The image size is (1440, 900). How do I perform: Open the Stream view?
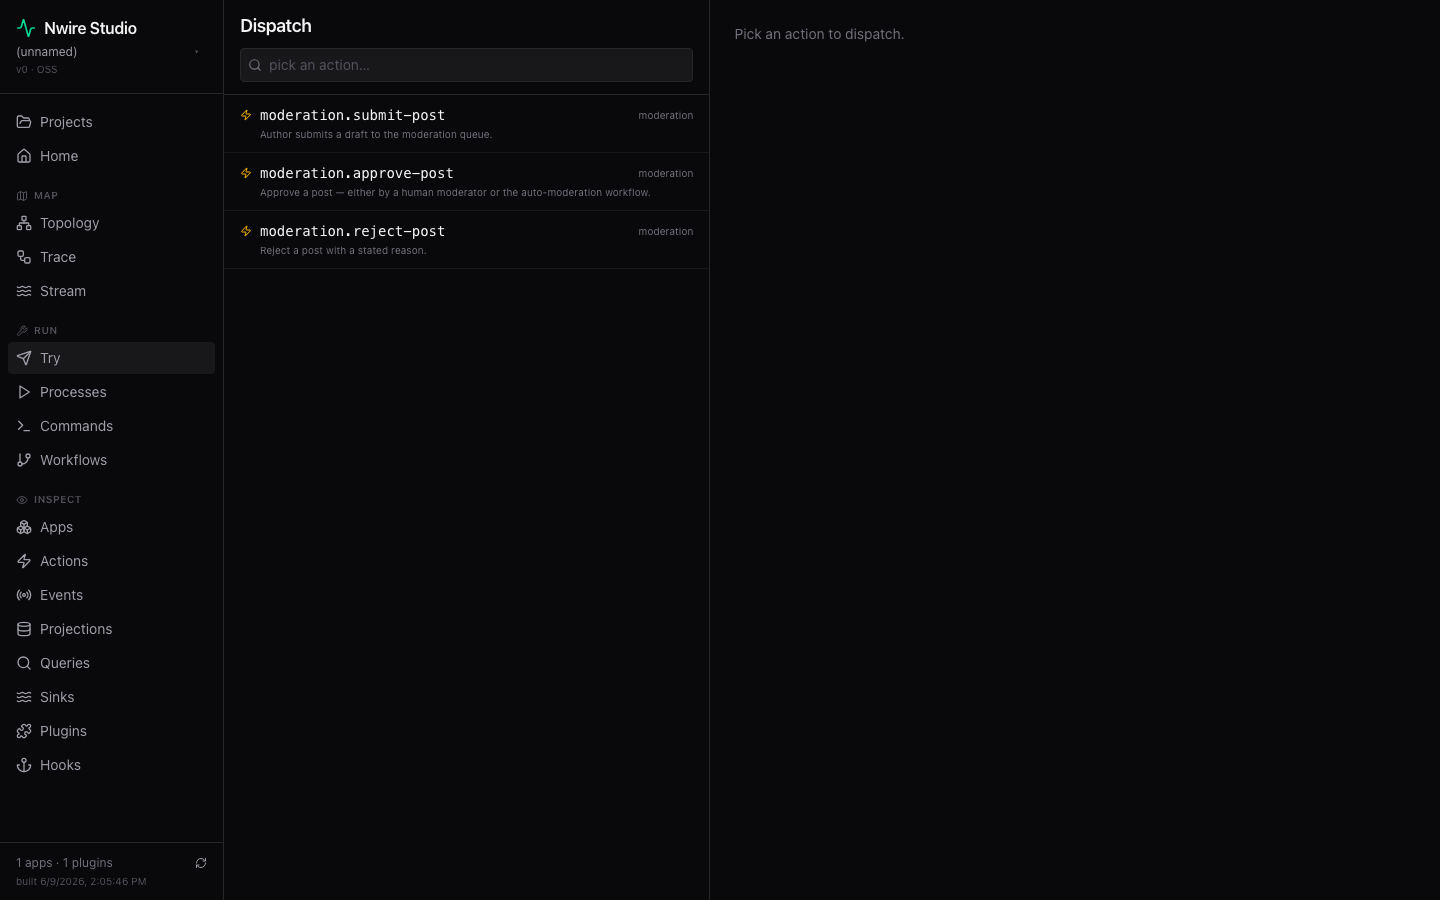(x=111, y=291)
